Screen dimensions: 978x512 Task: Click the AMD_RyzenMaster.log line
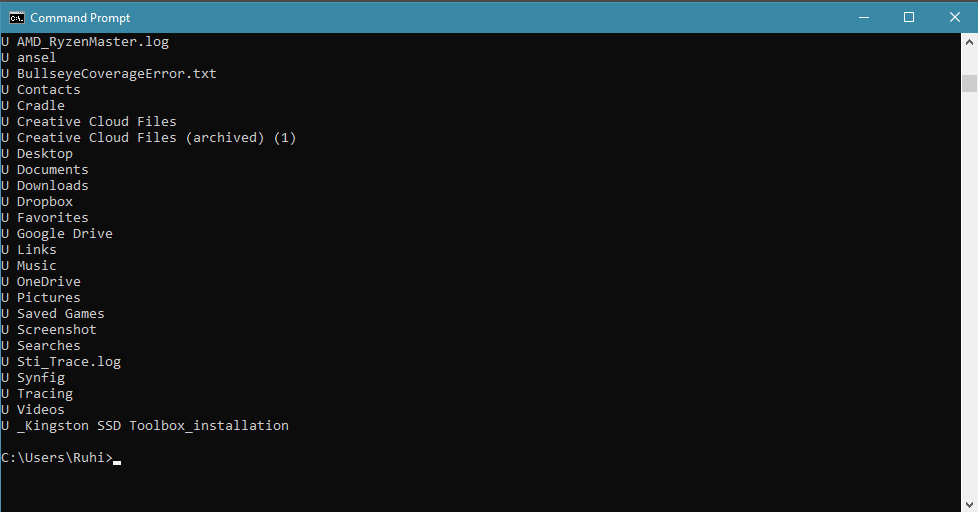[85, 42]
